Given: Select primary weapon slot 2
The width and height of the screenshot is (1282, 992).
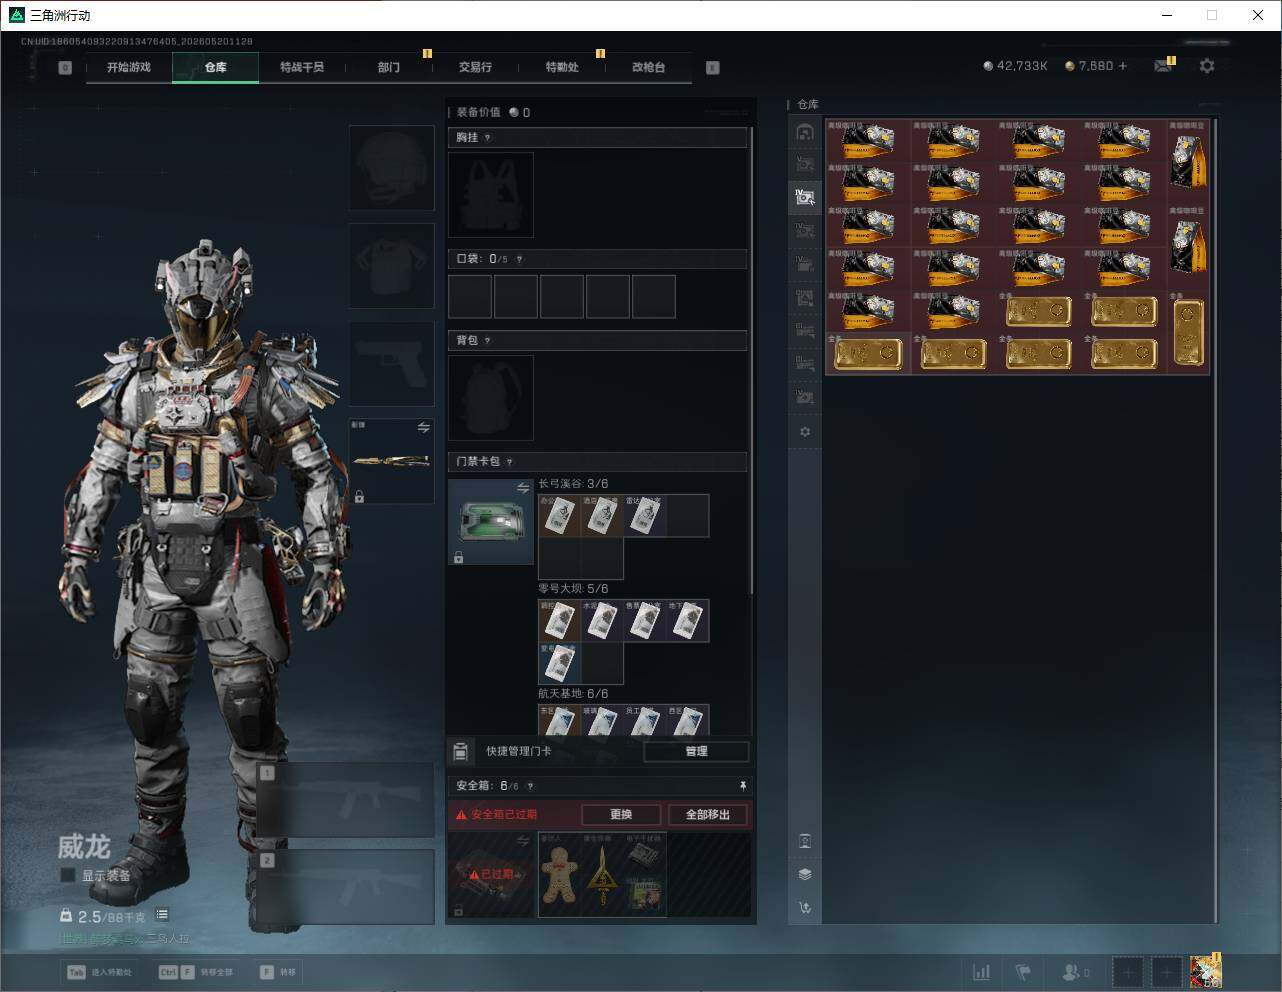Looking at the screenshot, I should coord(345,887).
